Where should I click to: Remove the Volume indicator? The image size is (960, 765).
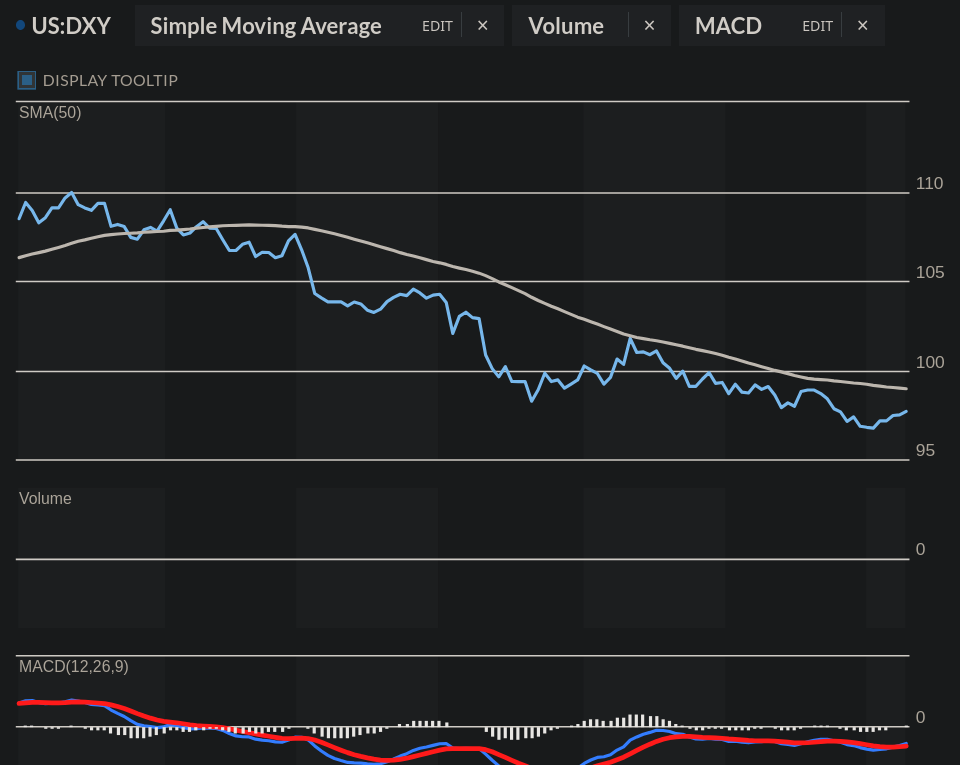click(x=650, y=26)
